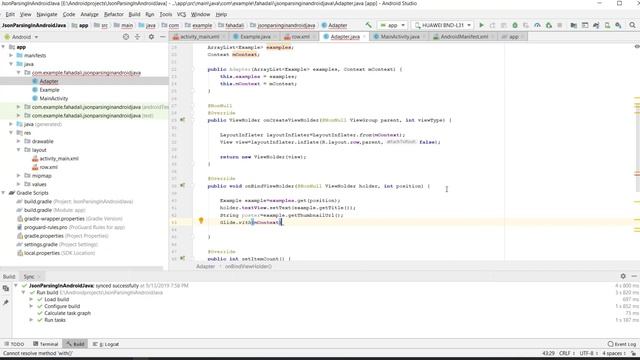Click the jsonparsinginandroidjava breadcrumb in navigation bar
Image resolution: width=640 pixels, height=360 pixels.
(x=286, y=25)
